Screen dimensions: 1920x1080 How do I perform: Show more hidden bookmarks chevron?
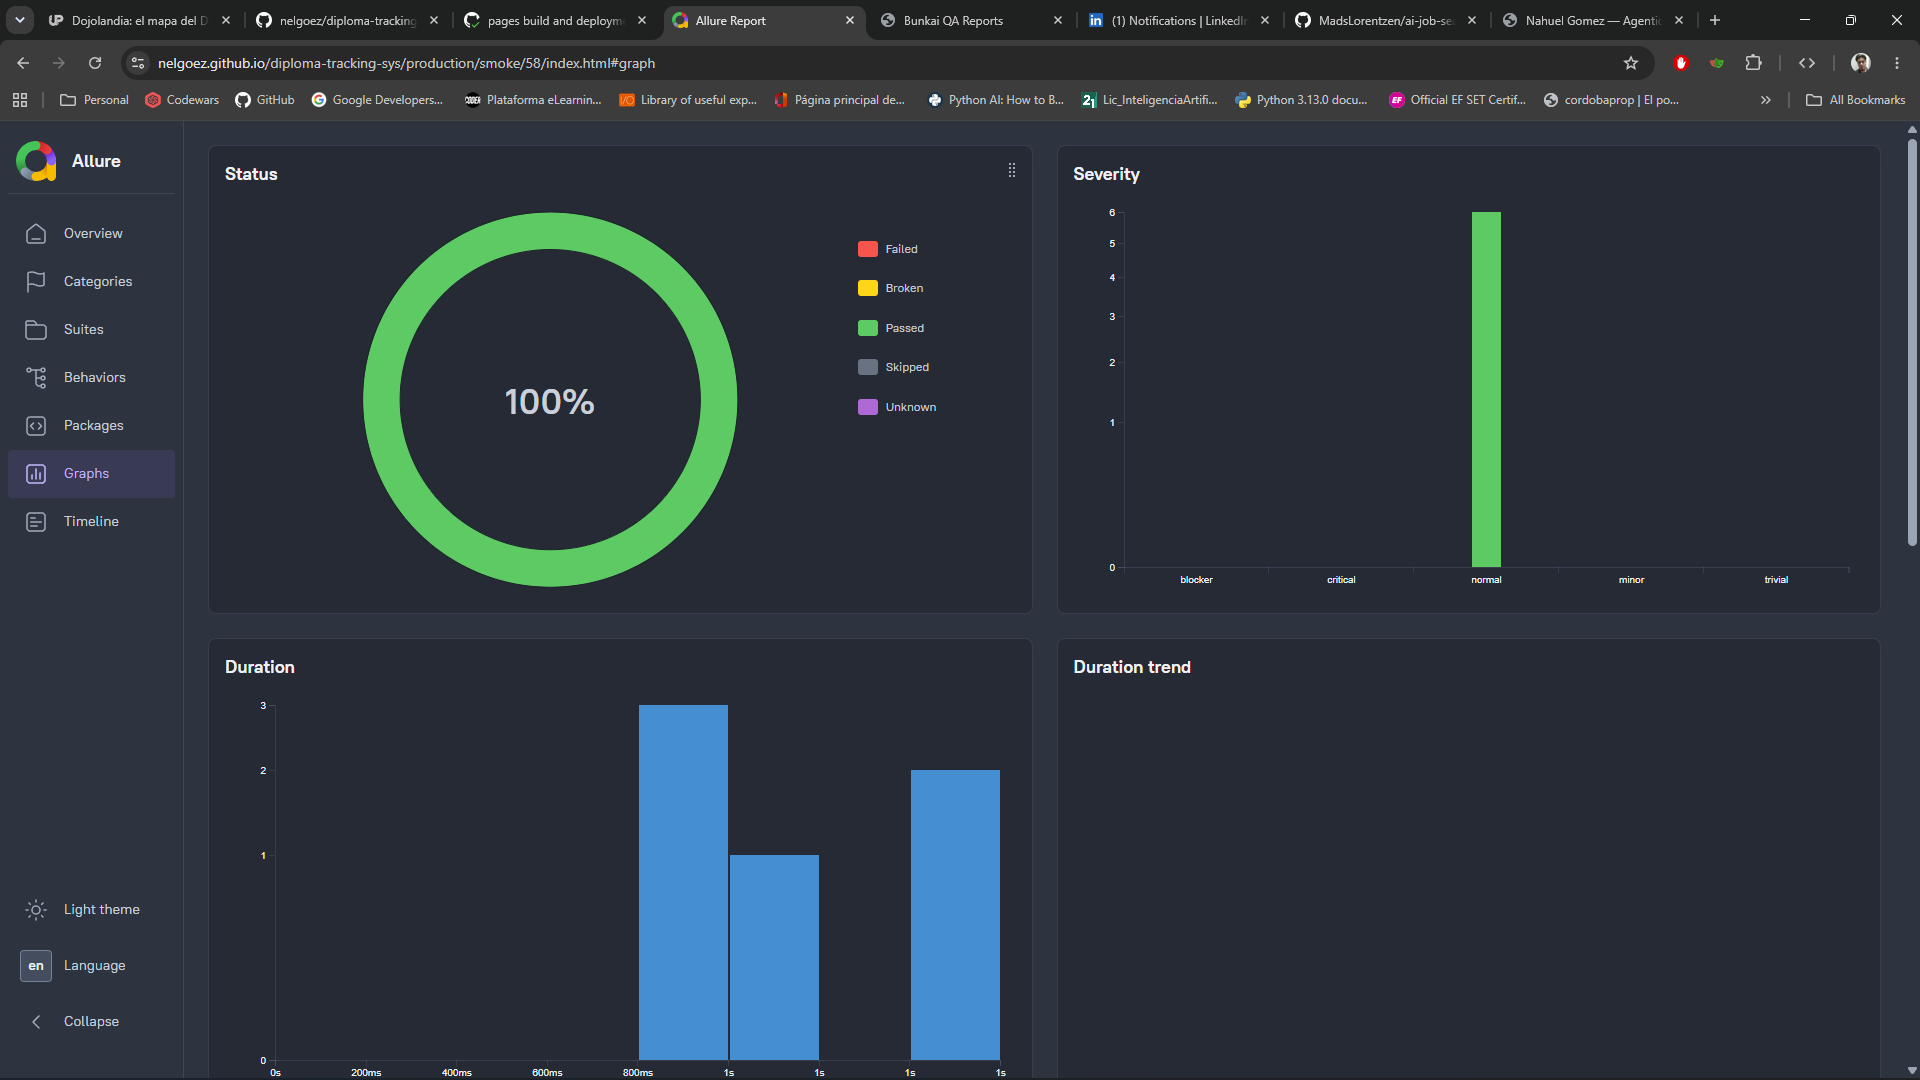pos(1766,100)
